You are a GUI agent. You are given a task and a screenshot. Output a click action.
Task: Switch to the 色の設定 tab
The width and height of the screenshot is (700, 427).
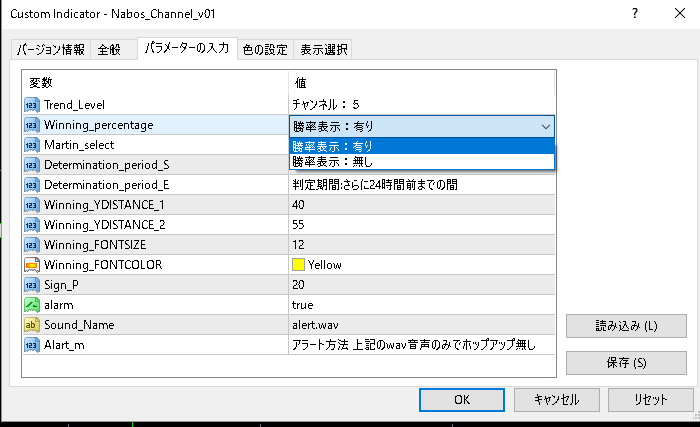coord(265,50)
